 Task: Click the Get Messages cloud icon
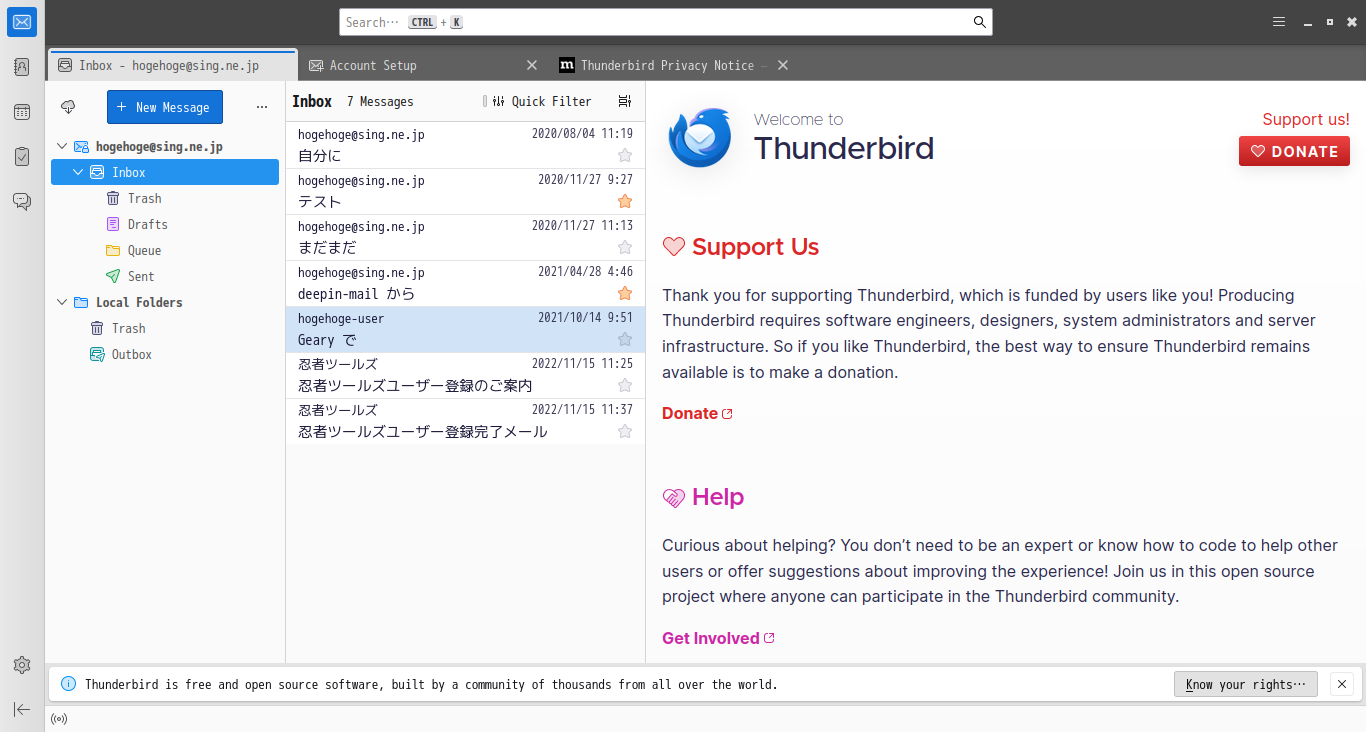click(x=68, y=107)
